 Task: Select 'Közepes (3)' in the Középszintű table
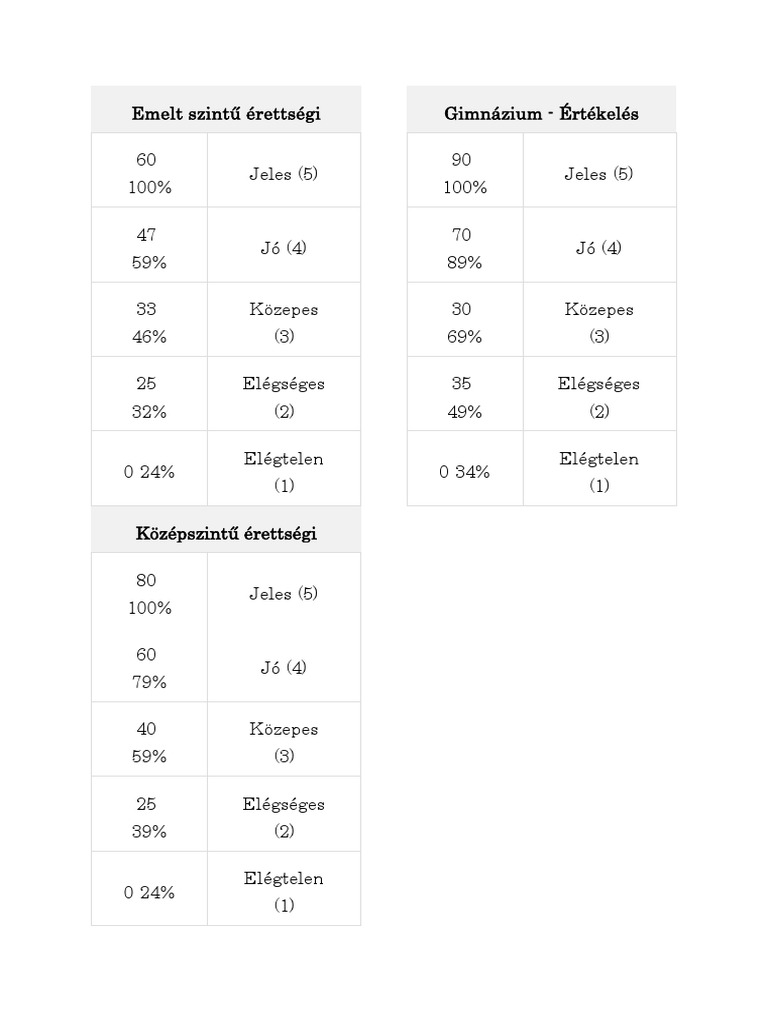(x=284, y=743)
